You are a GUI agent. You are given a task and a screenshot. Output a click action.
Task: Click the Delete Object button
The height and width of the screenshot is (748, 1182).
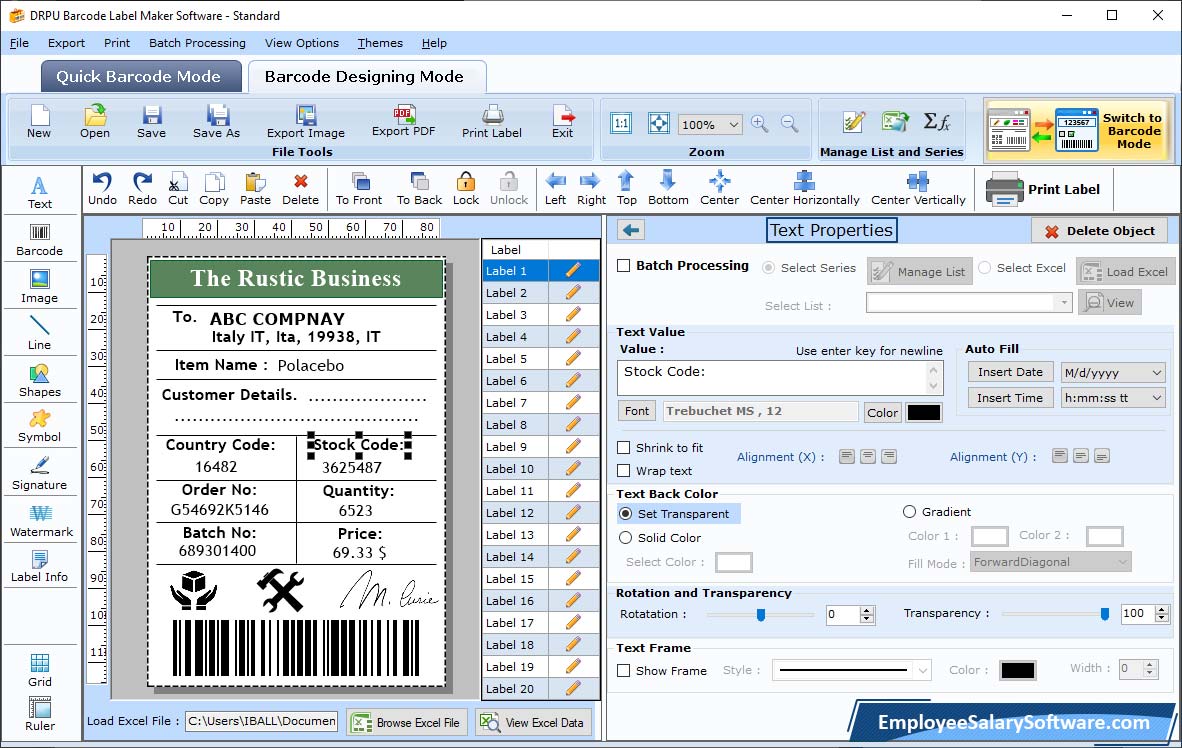click(x=1099, y=231)
